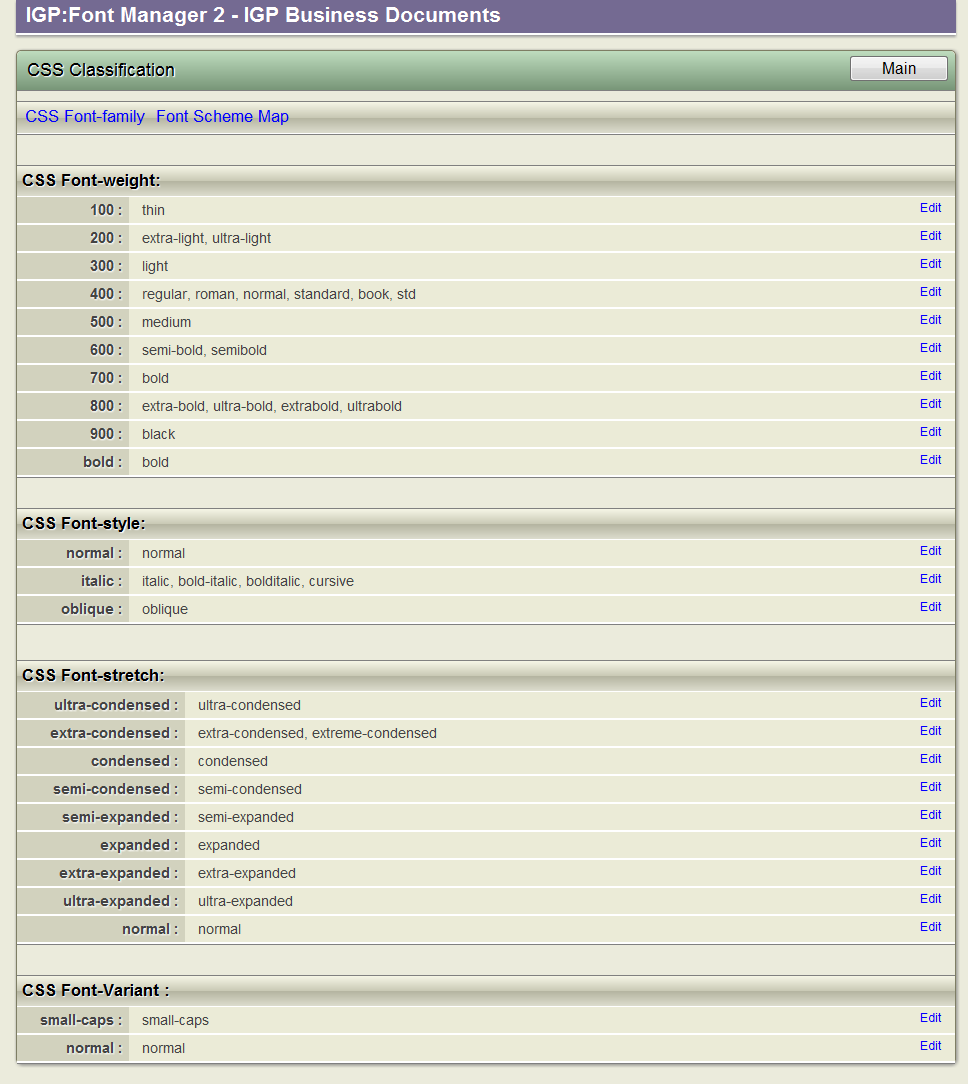Click the 'CSS Font-stretch:' section heading
Image resolution: width=968 pixels, height=1084 pixels.
click(x=93, y=675)
